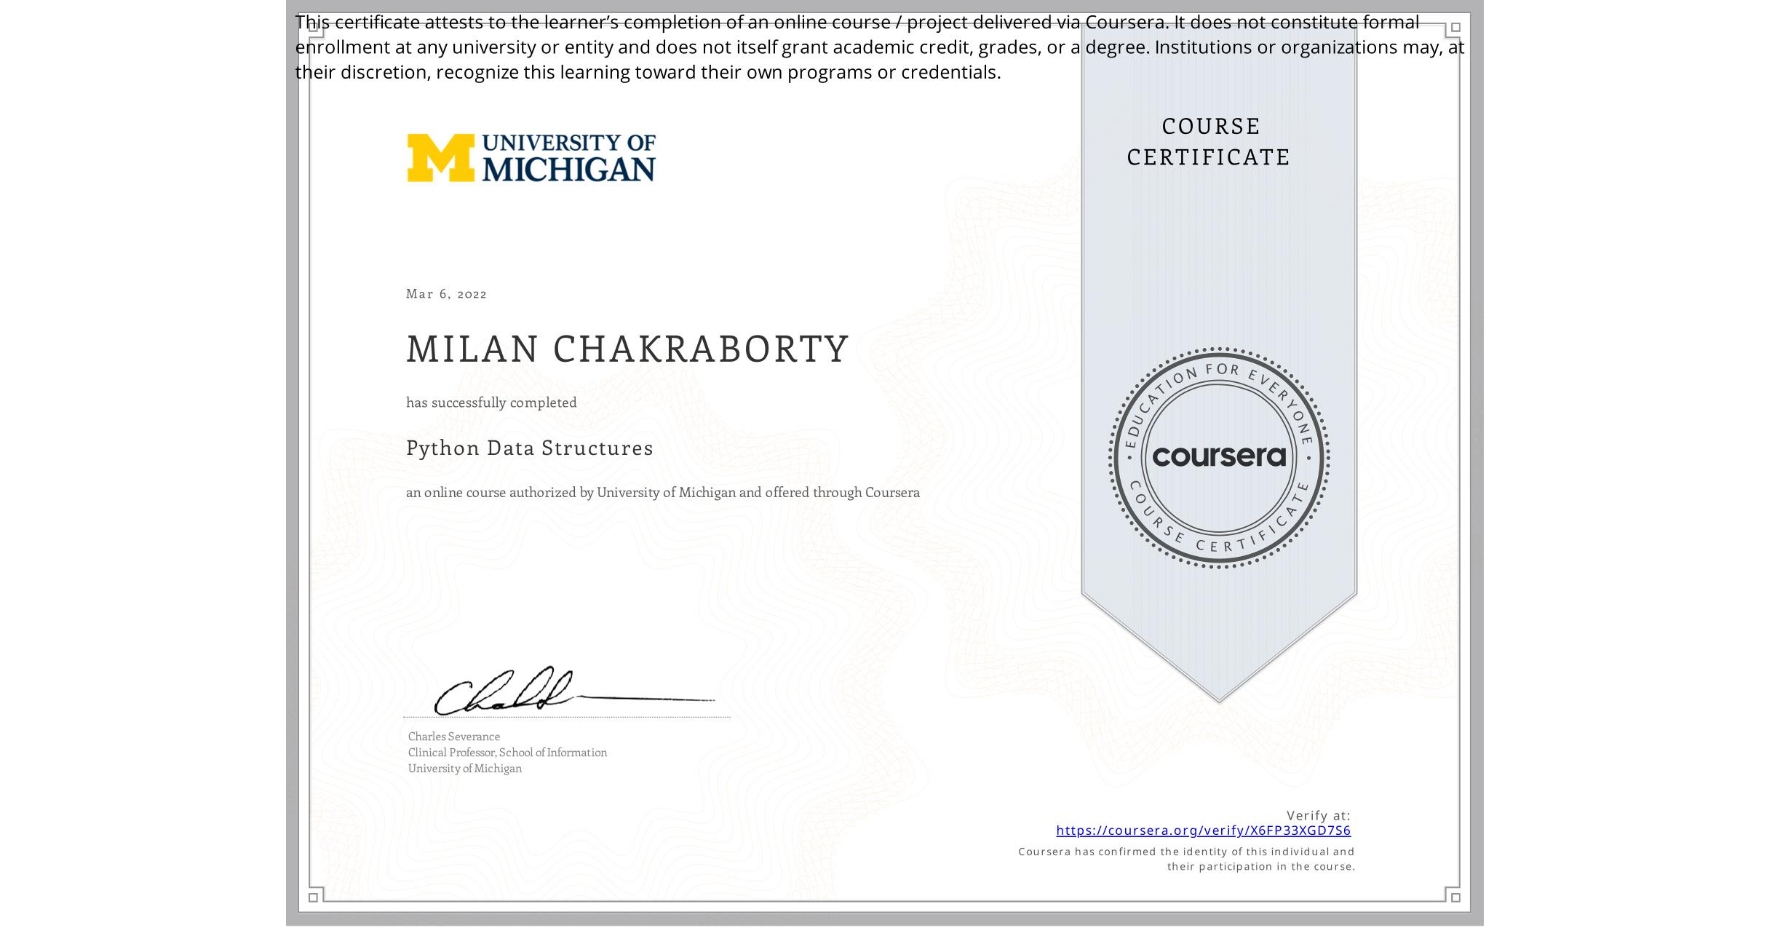Click the 'Verify at:' label
The height and width of the screenshot is (928, 1772).
pyautogui.click(x=1318, y=816)
